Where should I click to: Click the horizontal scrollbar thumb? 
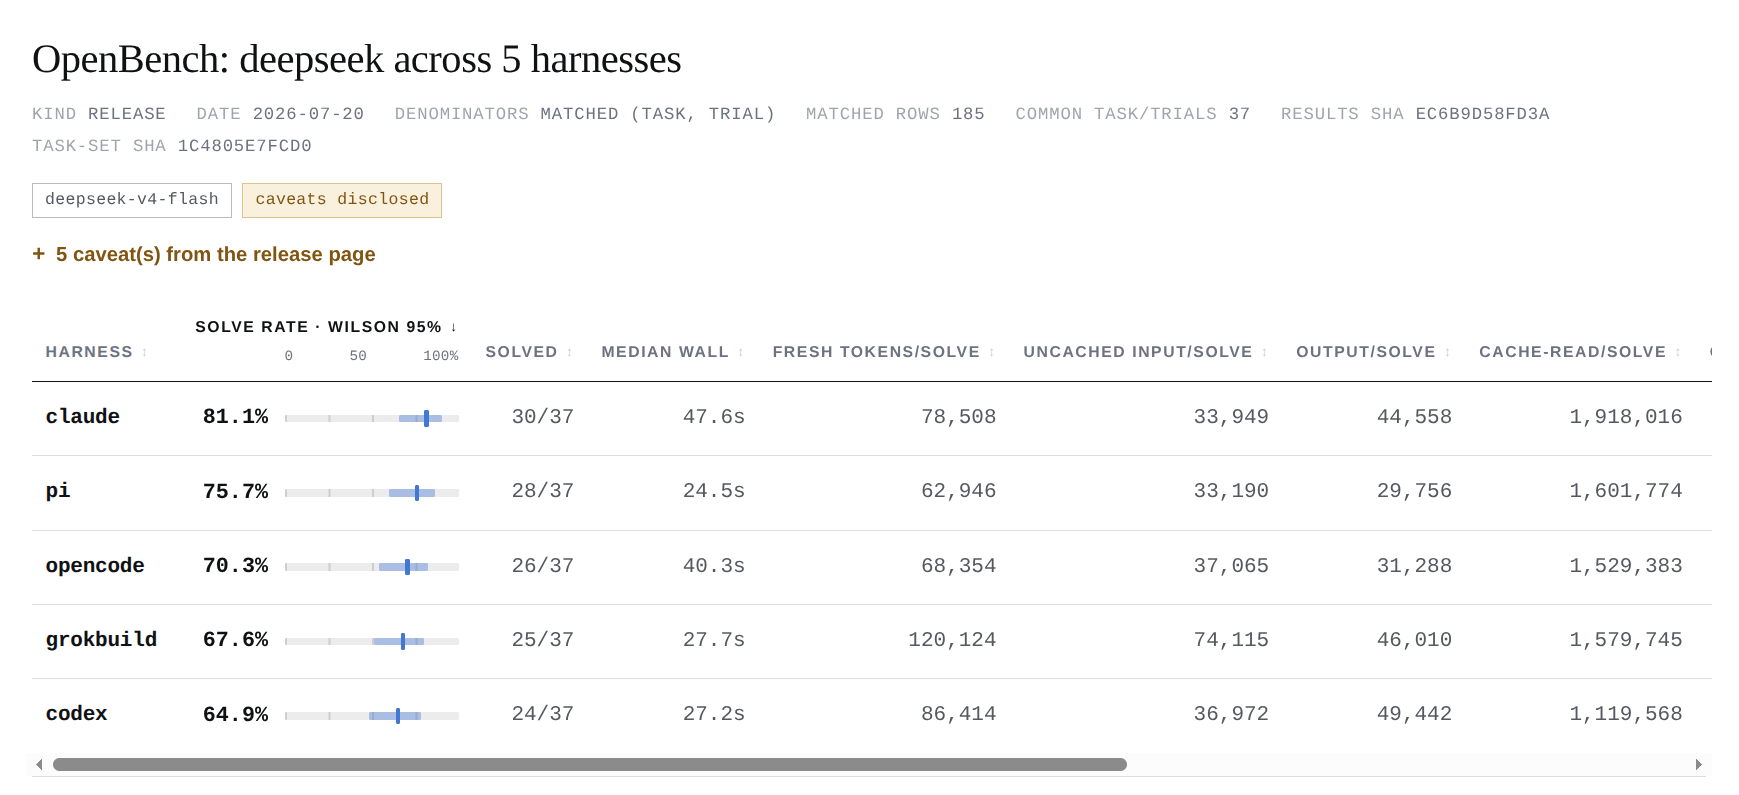[x=590, y=764]
